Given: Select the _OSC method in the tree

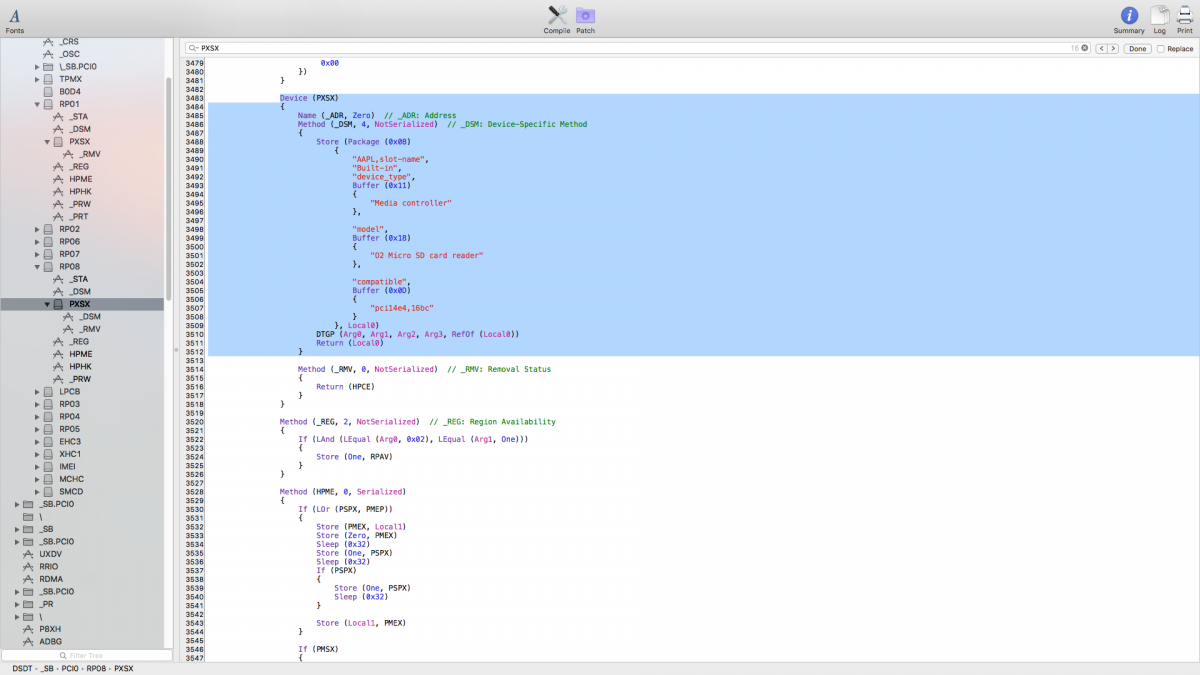Looking at the screenshot, I should (x=69, y=54).
